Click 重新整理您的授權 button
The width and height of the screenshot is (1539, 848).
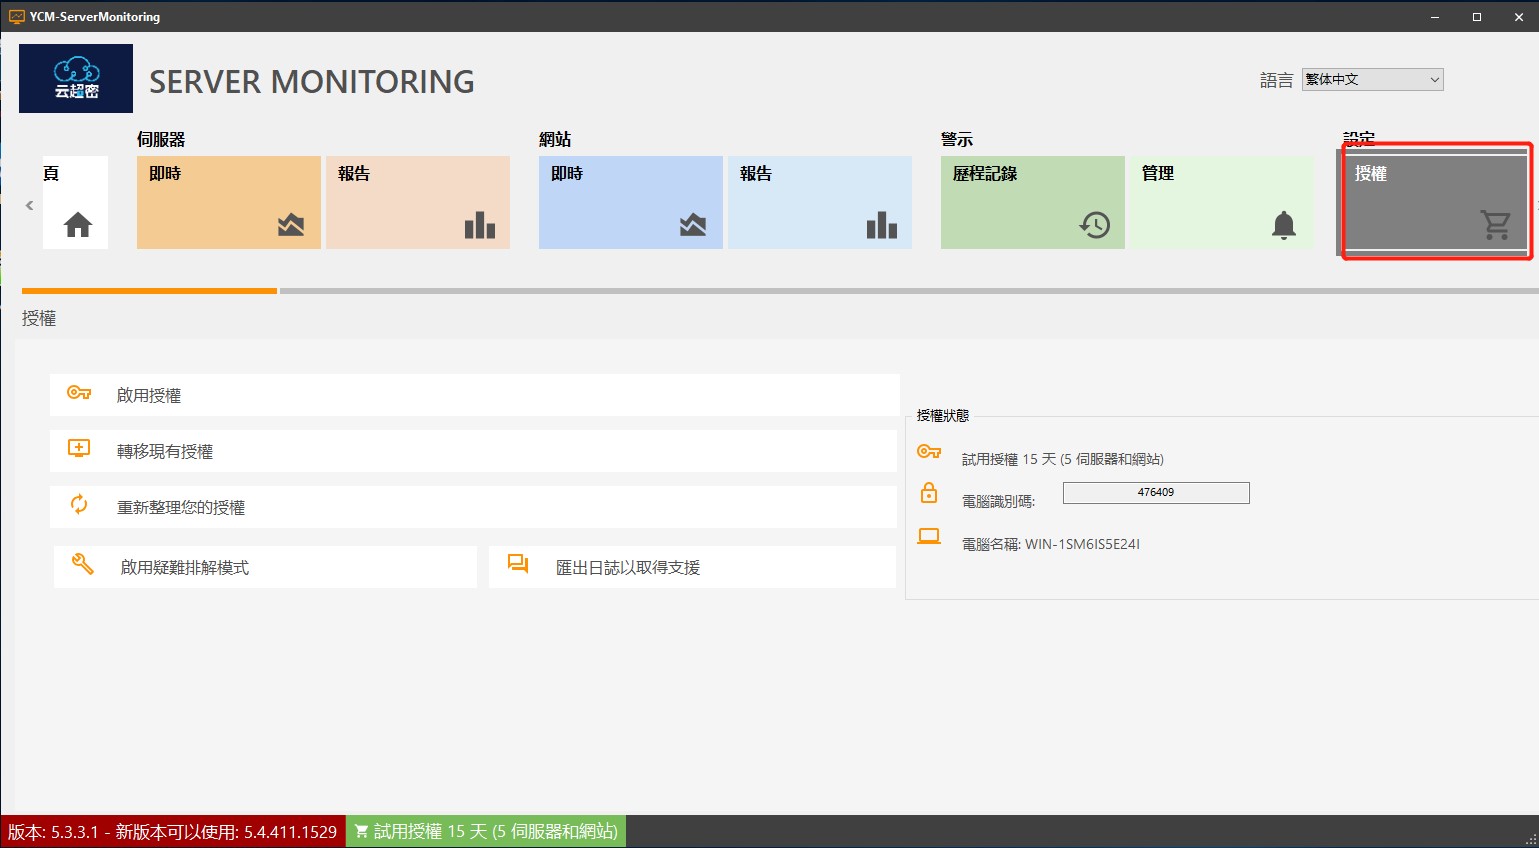(x=475, y=507)
